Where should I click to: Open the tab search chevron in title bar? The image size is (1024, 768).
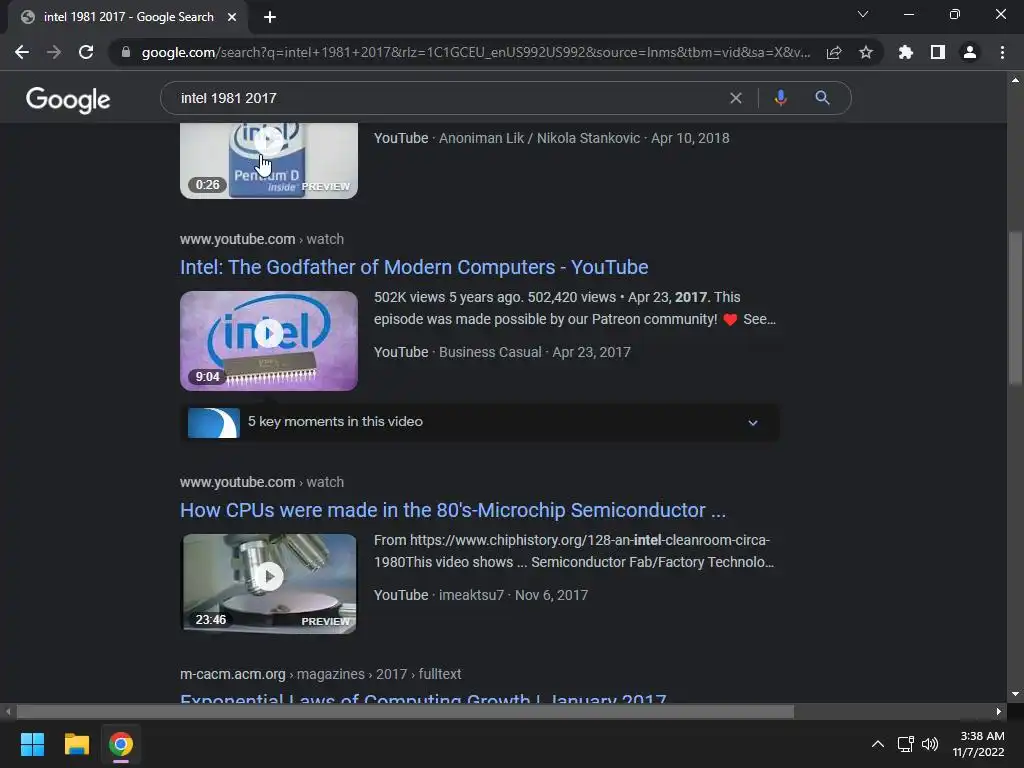[863, 14]
